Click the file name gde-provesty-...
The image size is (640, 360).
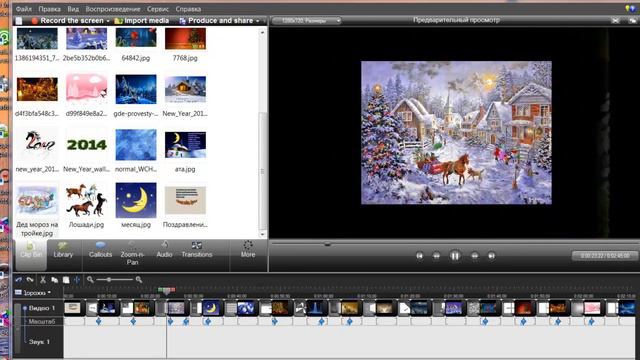pyautogui.click(x=136, y=113)
